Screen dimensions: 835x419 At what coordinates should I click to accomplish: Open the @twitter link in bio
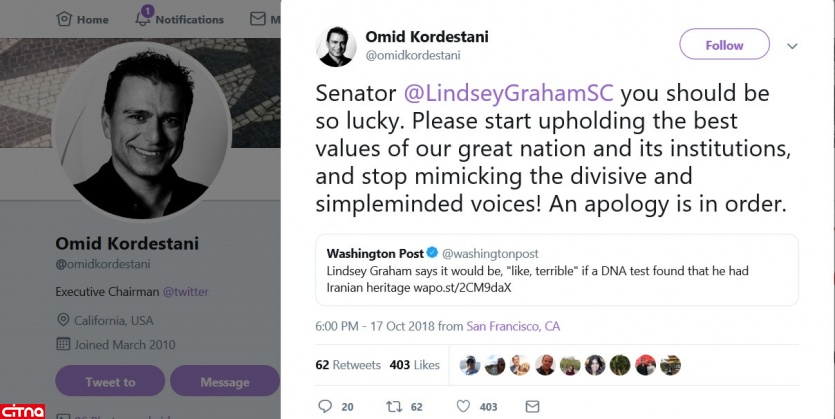[186, 292]
